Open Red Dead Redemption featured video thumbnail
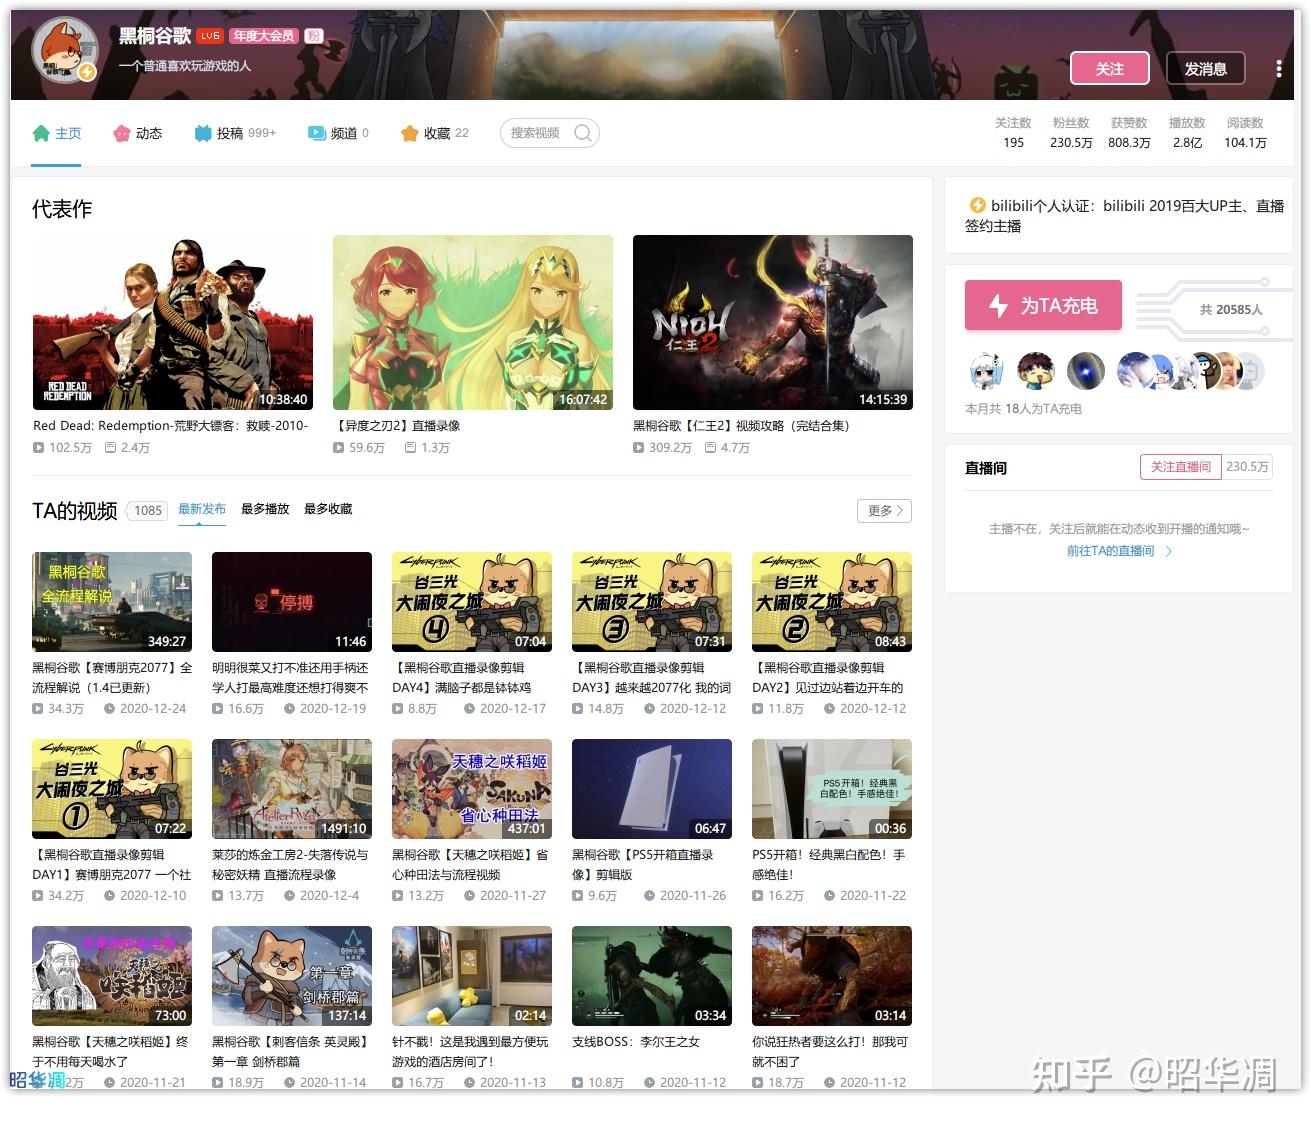The height and width of the screenshot is (1129, 1311). [x=173, y=322]
